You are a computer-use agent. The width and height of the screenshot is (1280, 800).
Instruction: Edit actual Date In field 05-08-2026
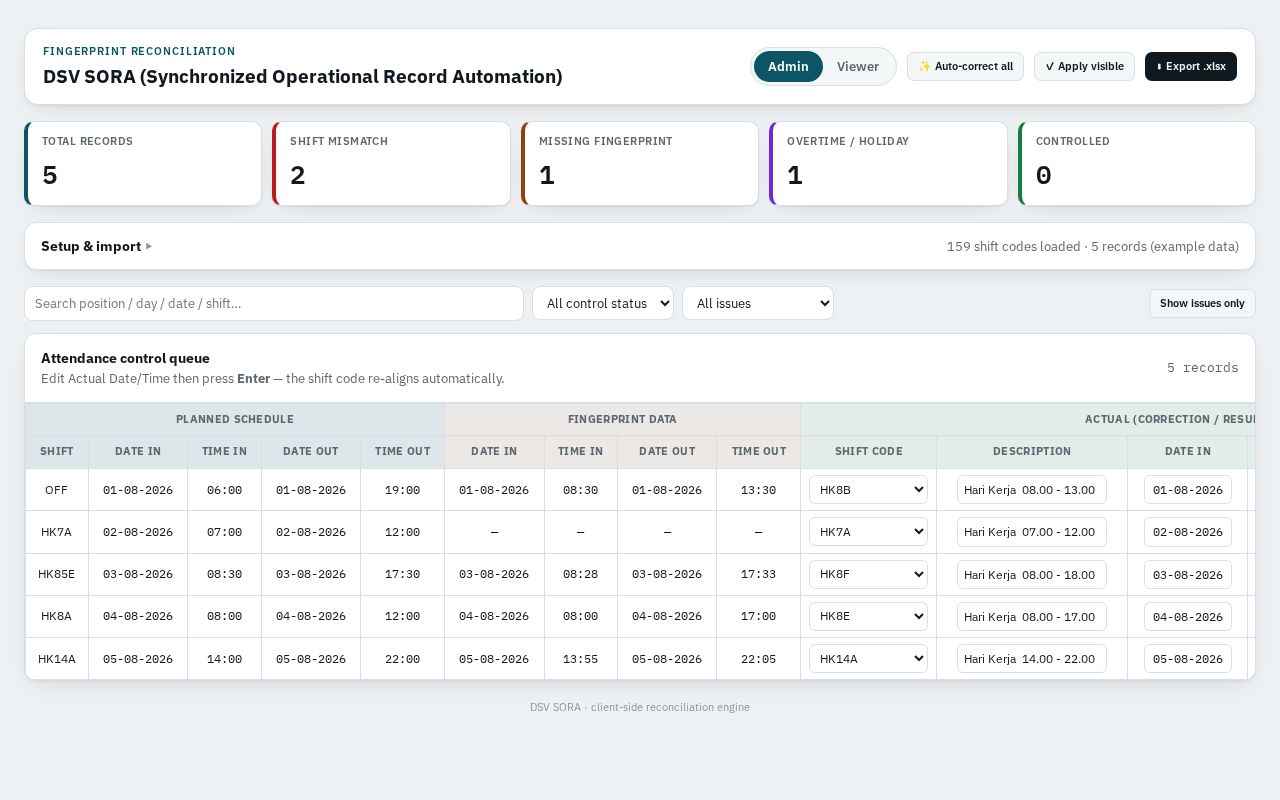(1188, 659)
